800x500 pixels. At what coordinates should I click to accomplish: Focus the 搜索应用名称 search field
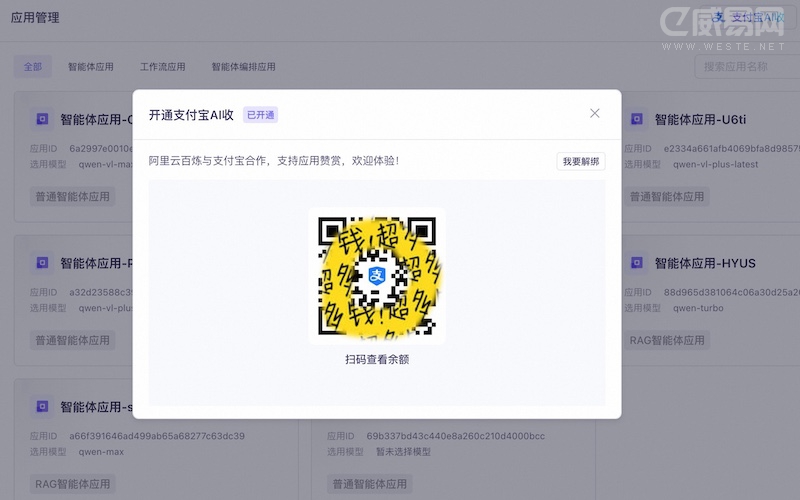pos(745,67)
